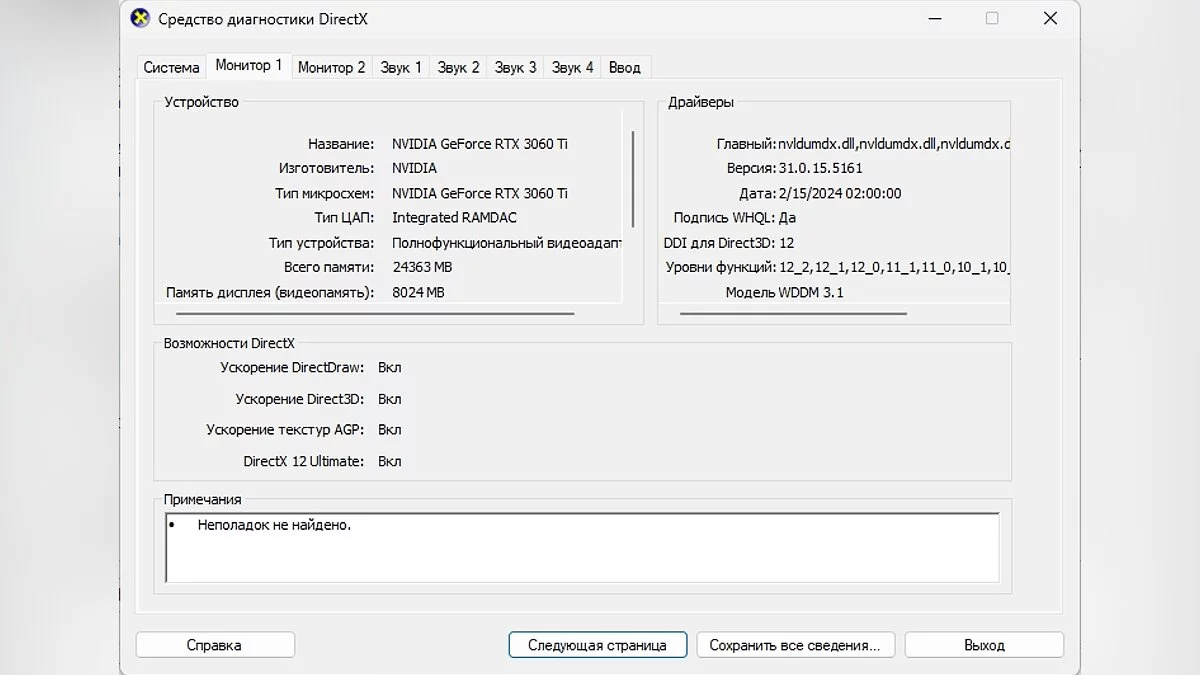Image resolution: width=1200 pixels, height=675 pixels.
Task: Click the driver version value 31.0.15.5161
Action: point(820,168)
